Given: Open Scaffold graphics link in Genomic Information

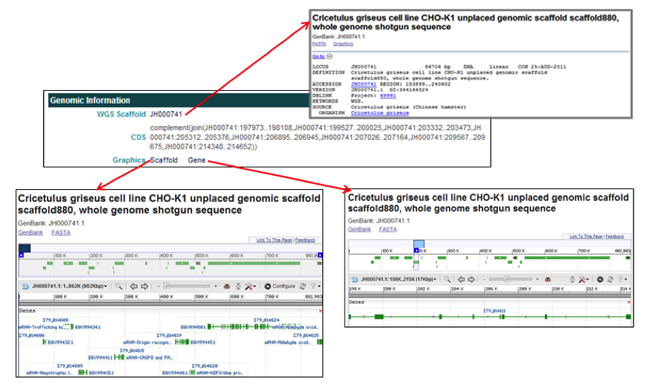Looking at the screenshot, I should [x=164, y=160].
